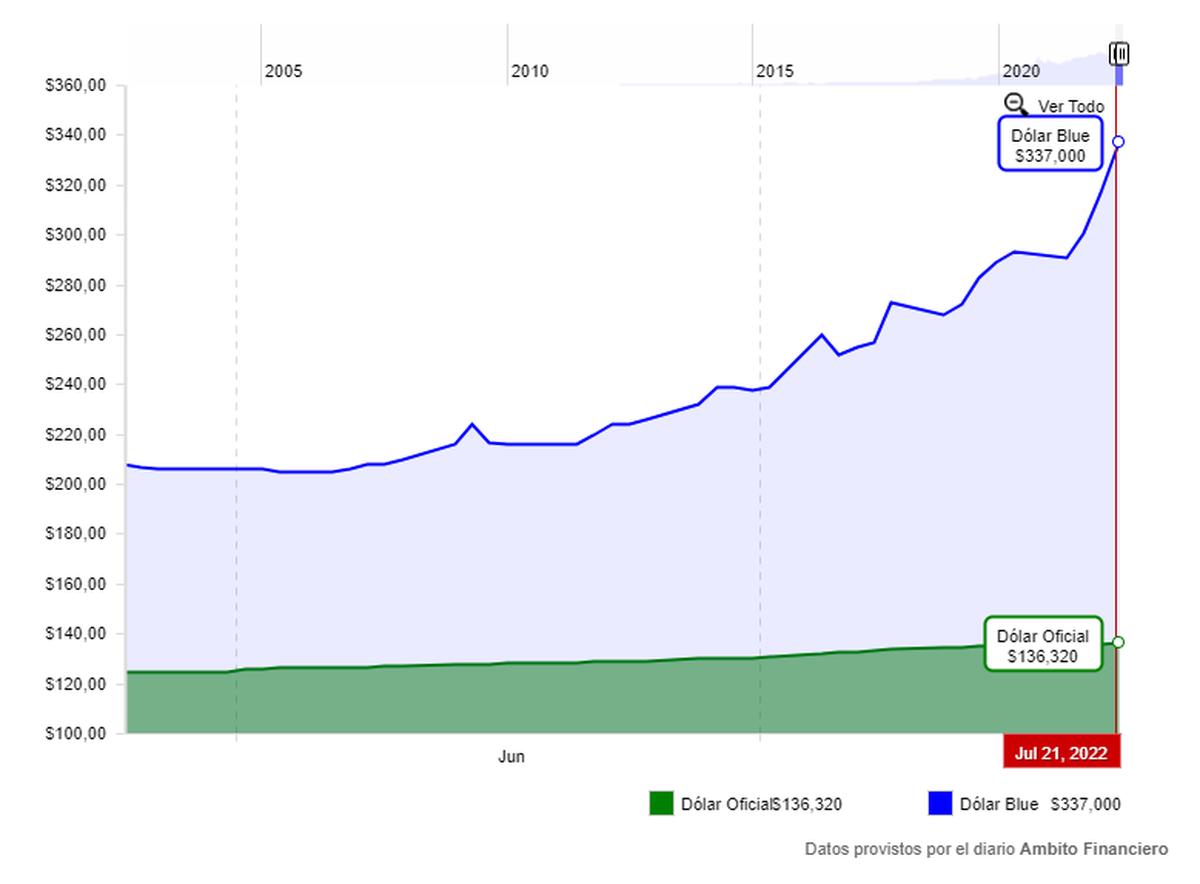Image resolution: width=1200 pixels, height=884 pixels.
Task: Grab the chart scrollbar grip handle
Action: [x=1120, y=54]
